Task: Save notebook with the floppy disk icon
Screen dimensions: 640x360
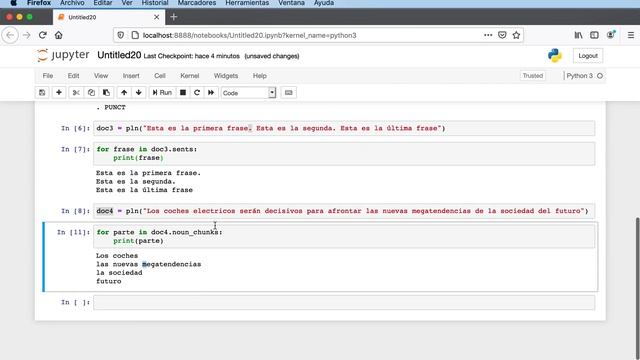Action: 42,93
